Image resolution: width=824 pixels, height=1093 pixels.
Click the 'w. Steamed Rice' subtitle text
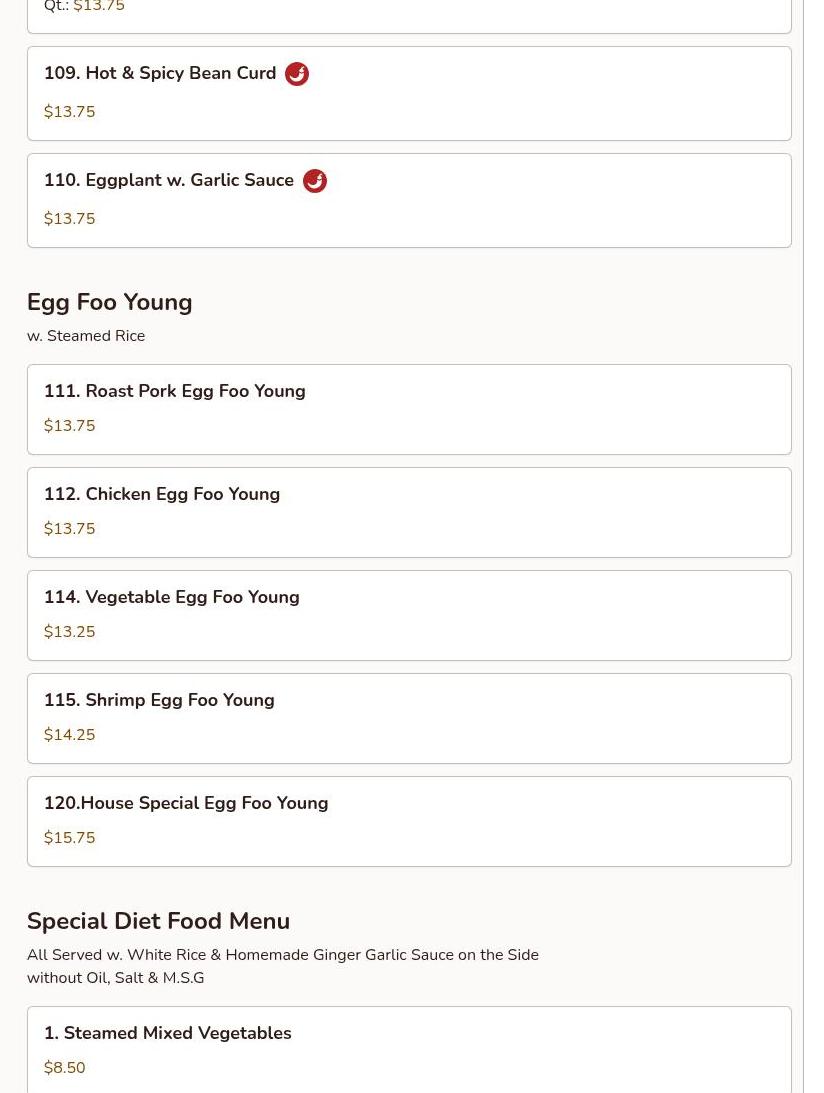coord(86,335)
